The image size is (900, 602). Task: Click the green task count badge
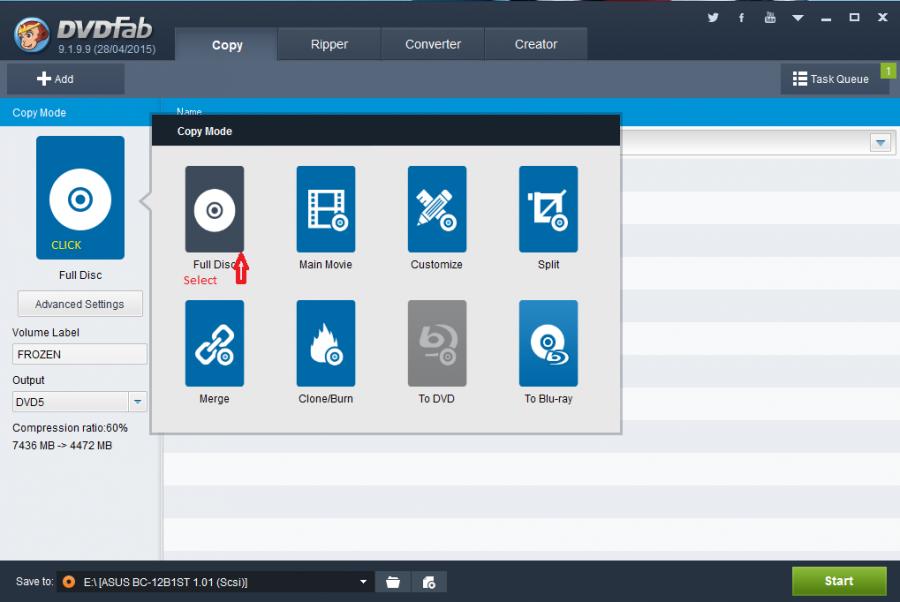pos(888,71)
